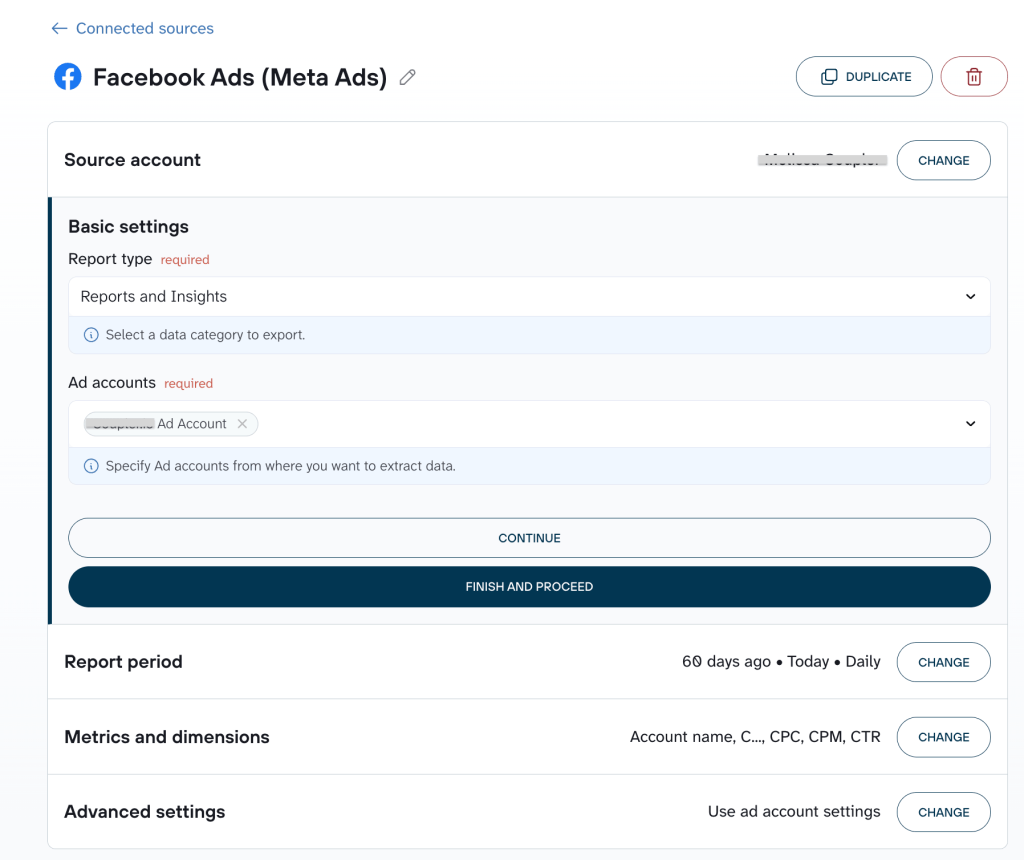The image size is (1024, 860).
Task: Click 'Use ad account settings' text
Action: [x=794, y=812]
